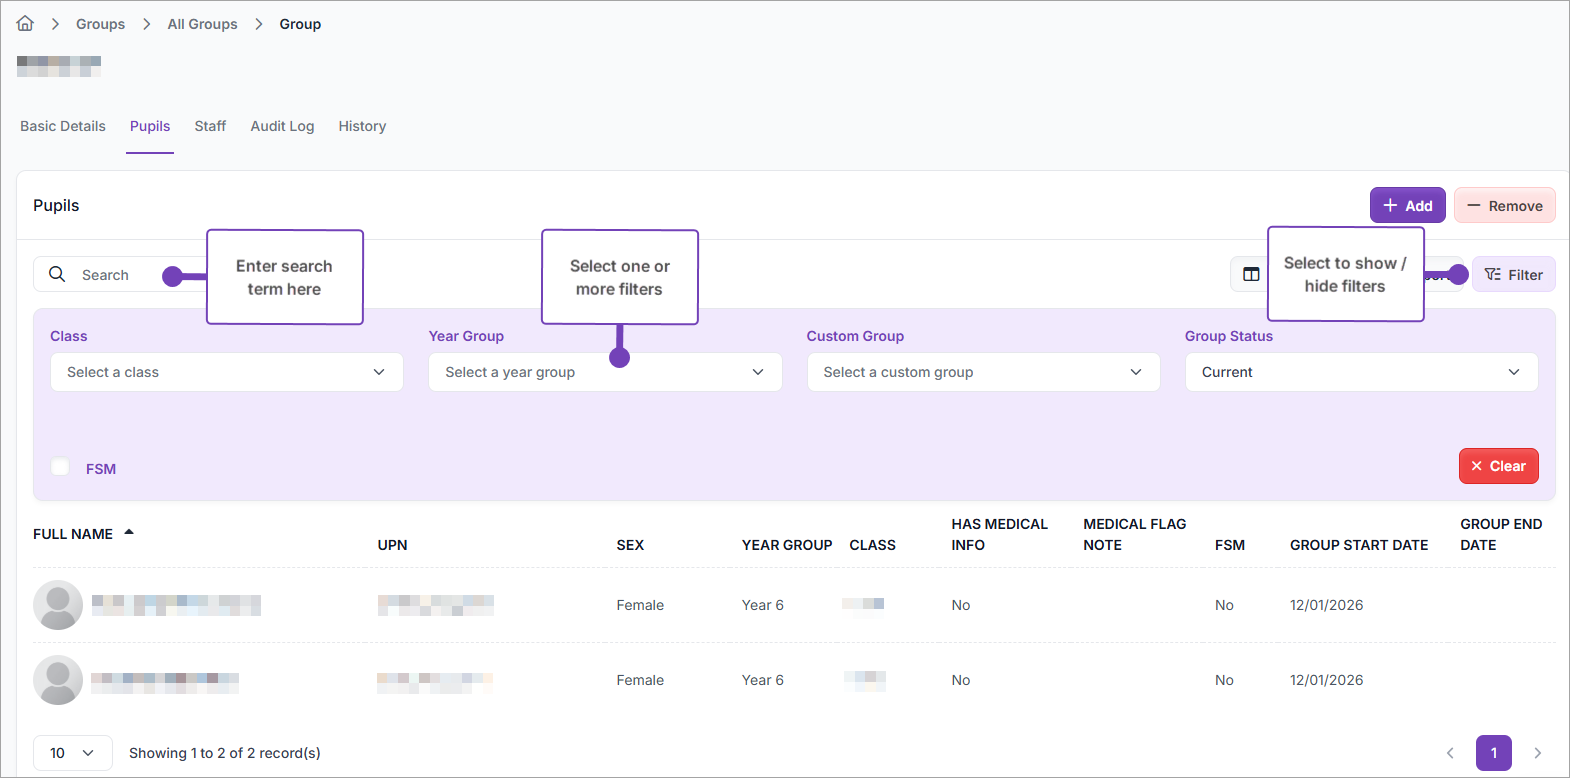The image size is (1570, 778).
Task: Toggle the Filter panel visibility
Action: [1513, 275]
